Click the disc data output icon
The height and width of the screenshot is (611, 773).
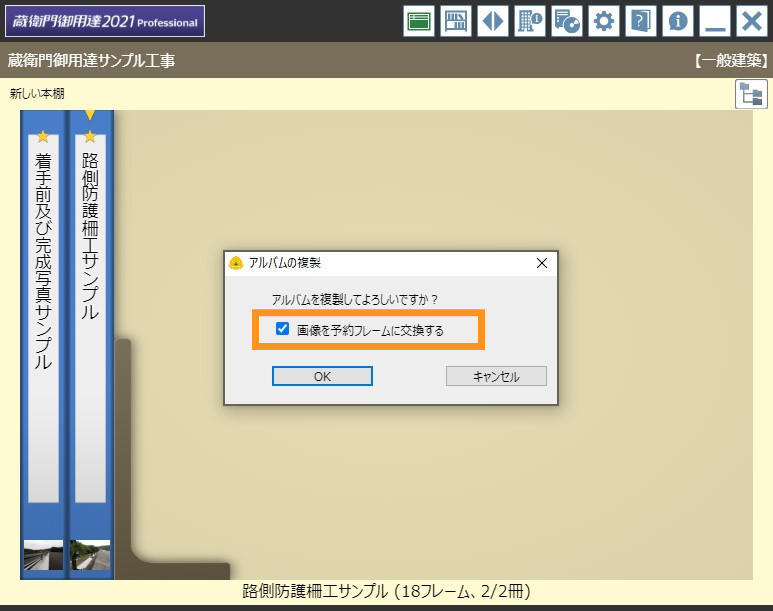pos(567,21)
